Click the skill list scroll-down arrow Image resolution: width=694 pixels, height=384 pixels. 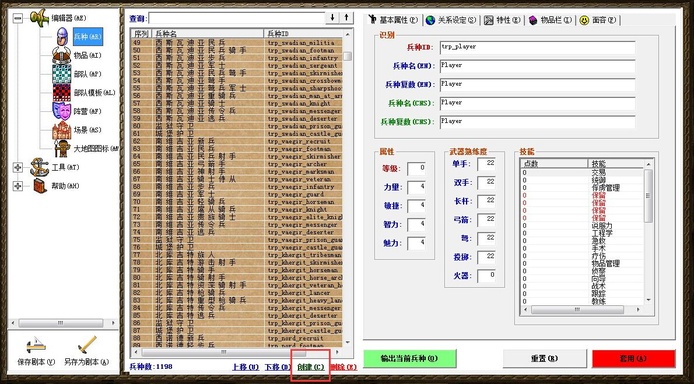pos(648,300)
